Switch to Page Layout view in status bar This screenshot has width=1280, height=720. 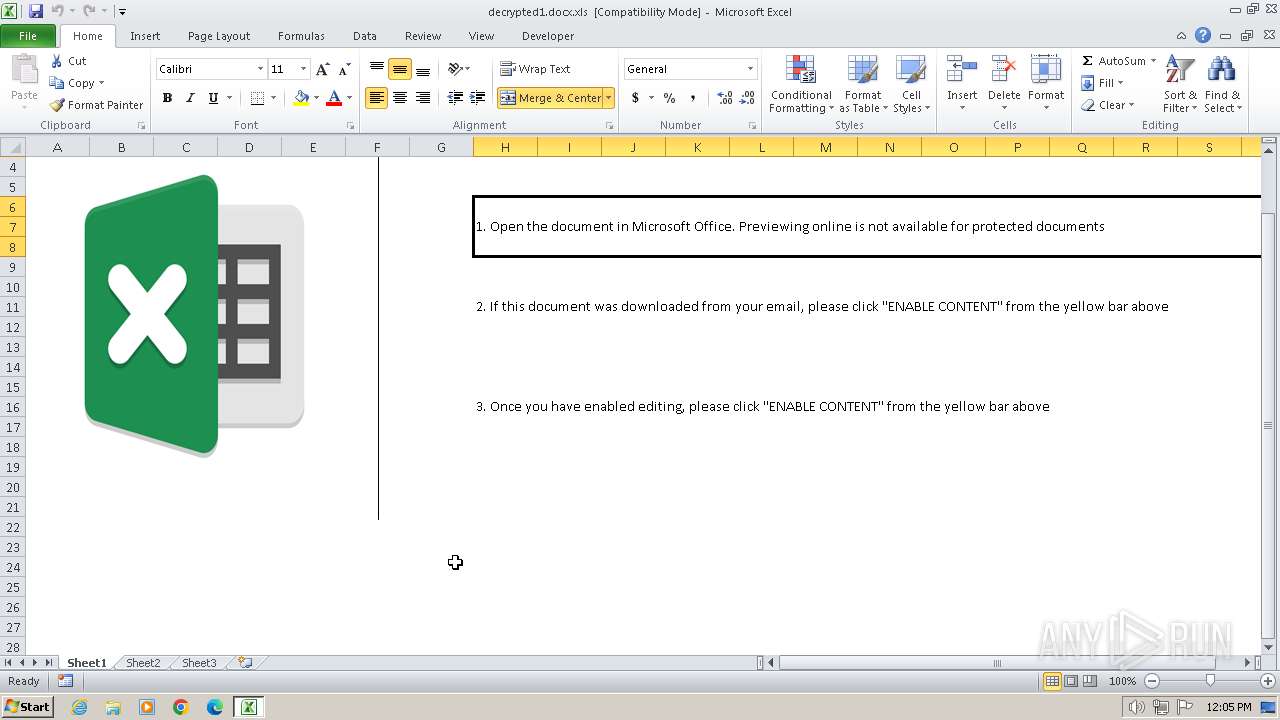[x=1071, y=681]
